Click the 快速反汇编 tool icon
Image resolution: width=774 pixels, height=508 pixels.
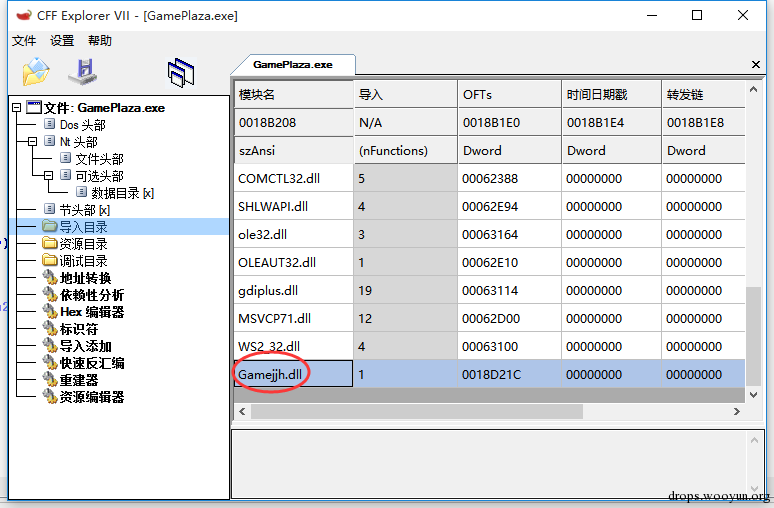click(x=50, y=362)
